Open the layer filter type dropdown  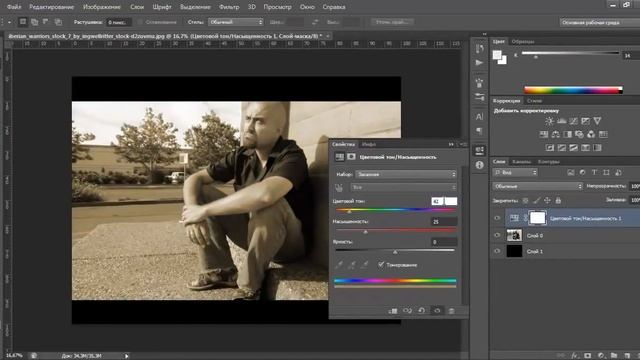click(515, 173)
